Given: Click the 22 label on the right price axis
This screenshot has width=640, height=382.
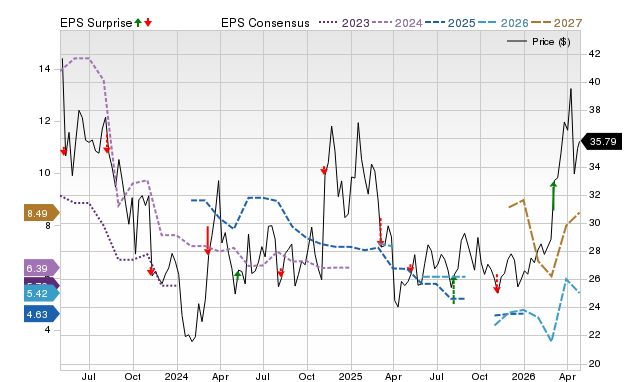Looking at the screenshot, I should point(594,335).
